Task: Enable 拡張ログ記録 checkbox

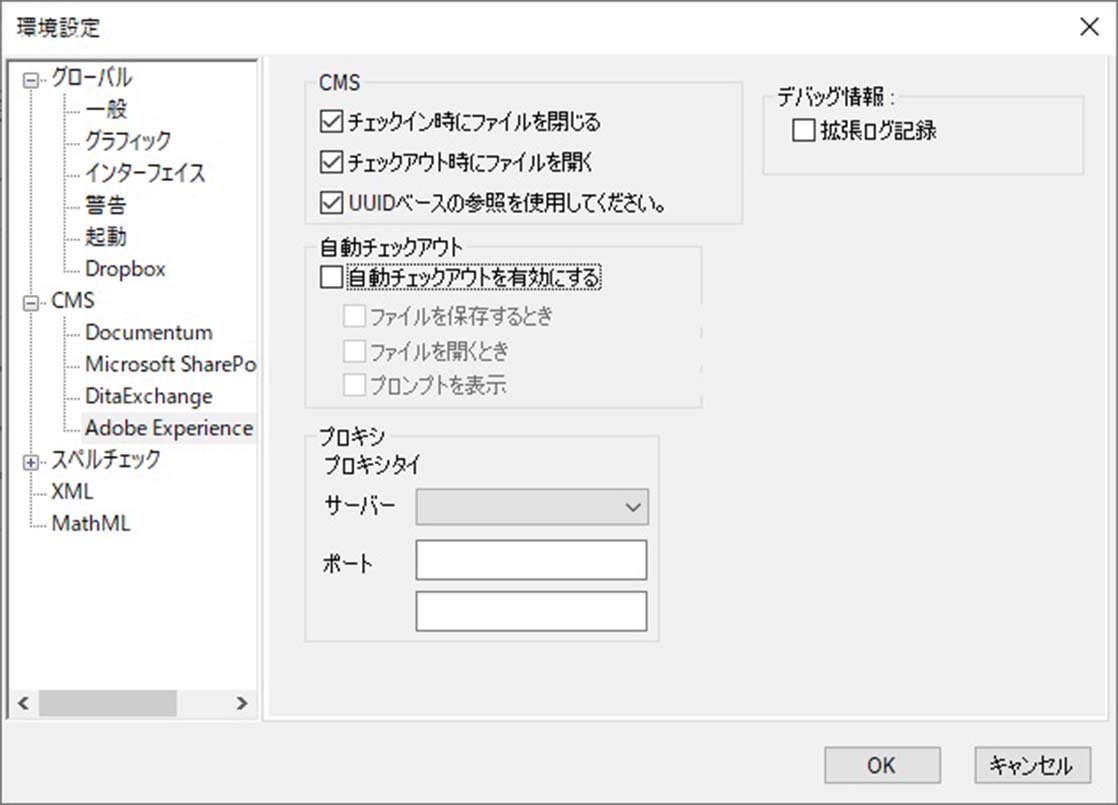Action: pyautogui.click(x=803, y=131)
